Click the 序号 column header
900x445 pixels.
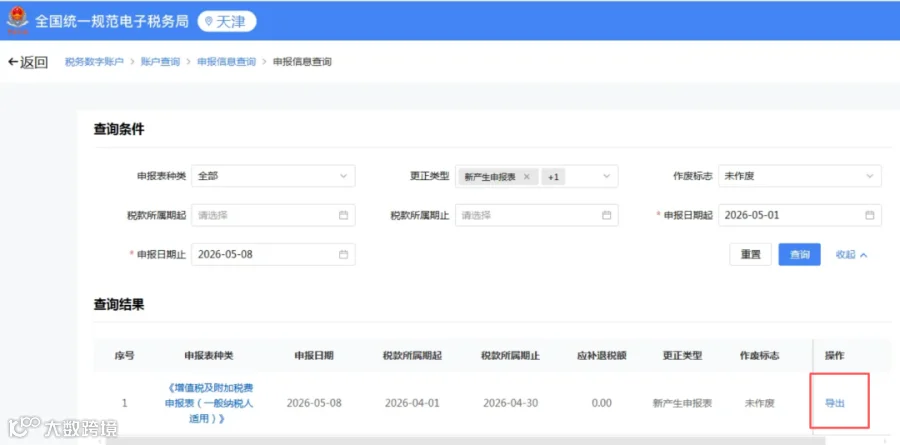tap(124, 355)
